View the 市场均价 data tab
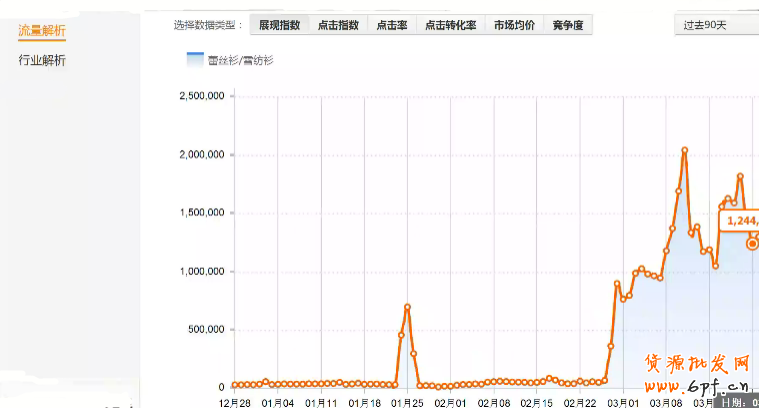 click(x=514, y=25)
